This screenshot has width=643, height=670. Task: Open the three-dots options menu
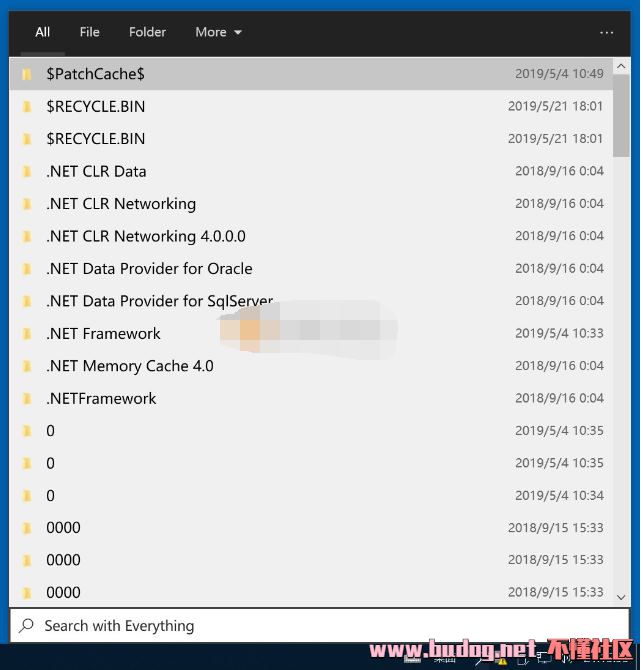(606, 32)
